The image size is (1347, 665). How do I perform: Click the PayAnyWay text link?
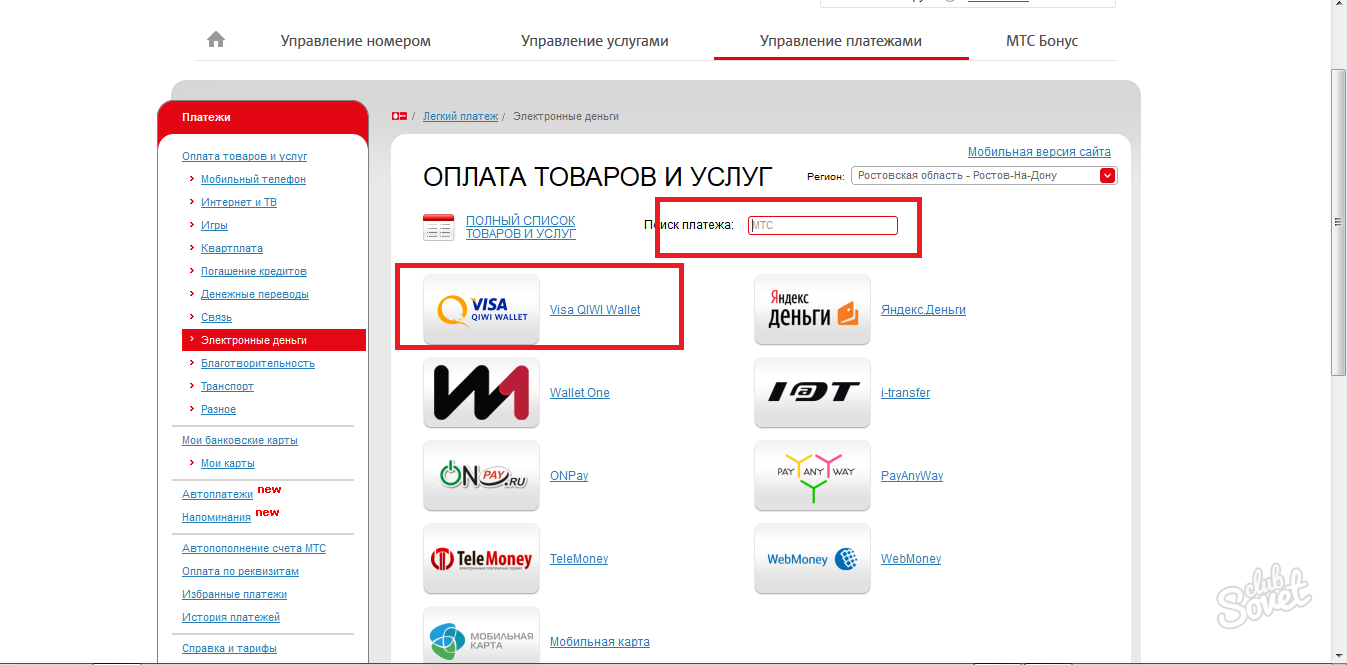pyautogui.click(x=912, y=476)
